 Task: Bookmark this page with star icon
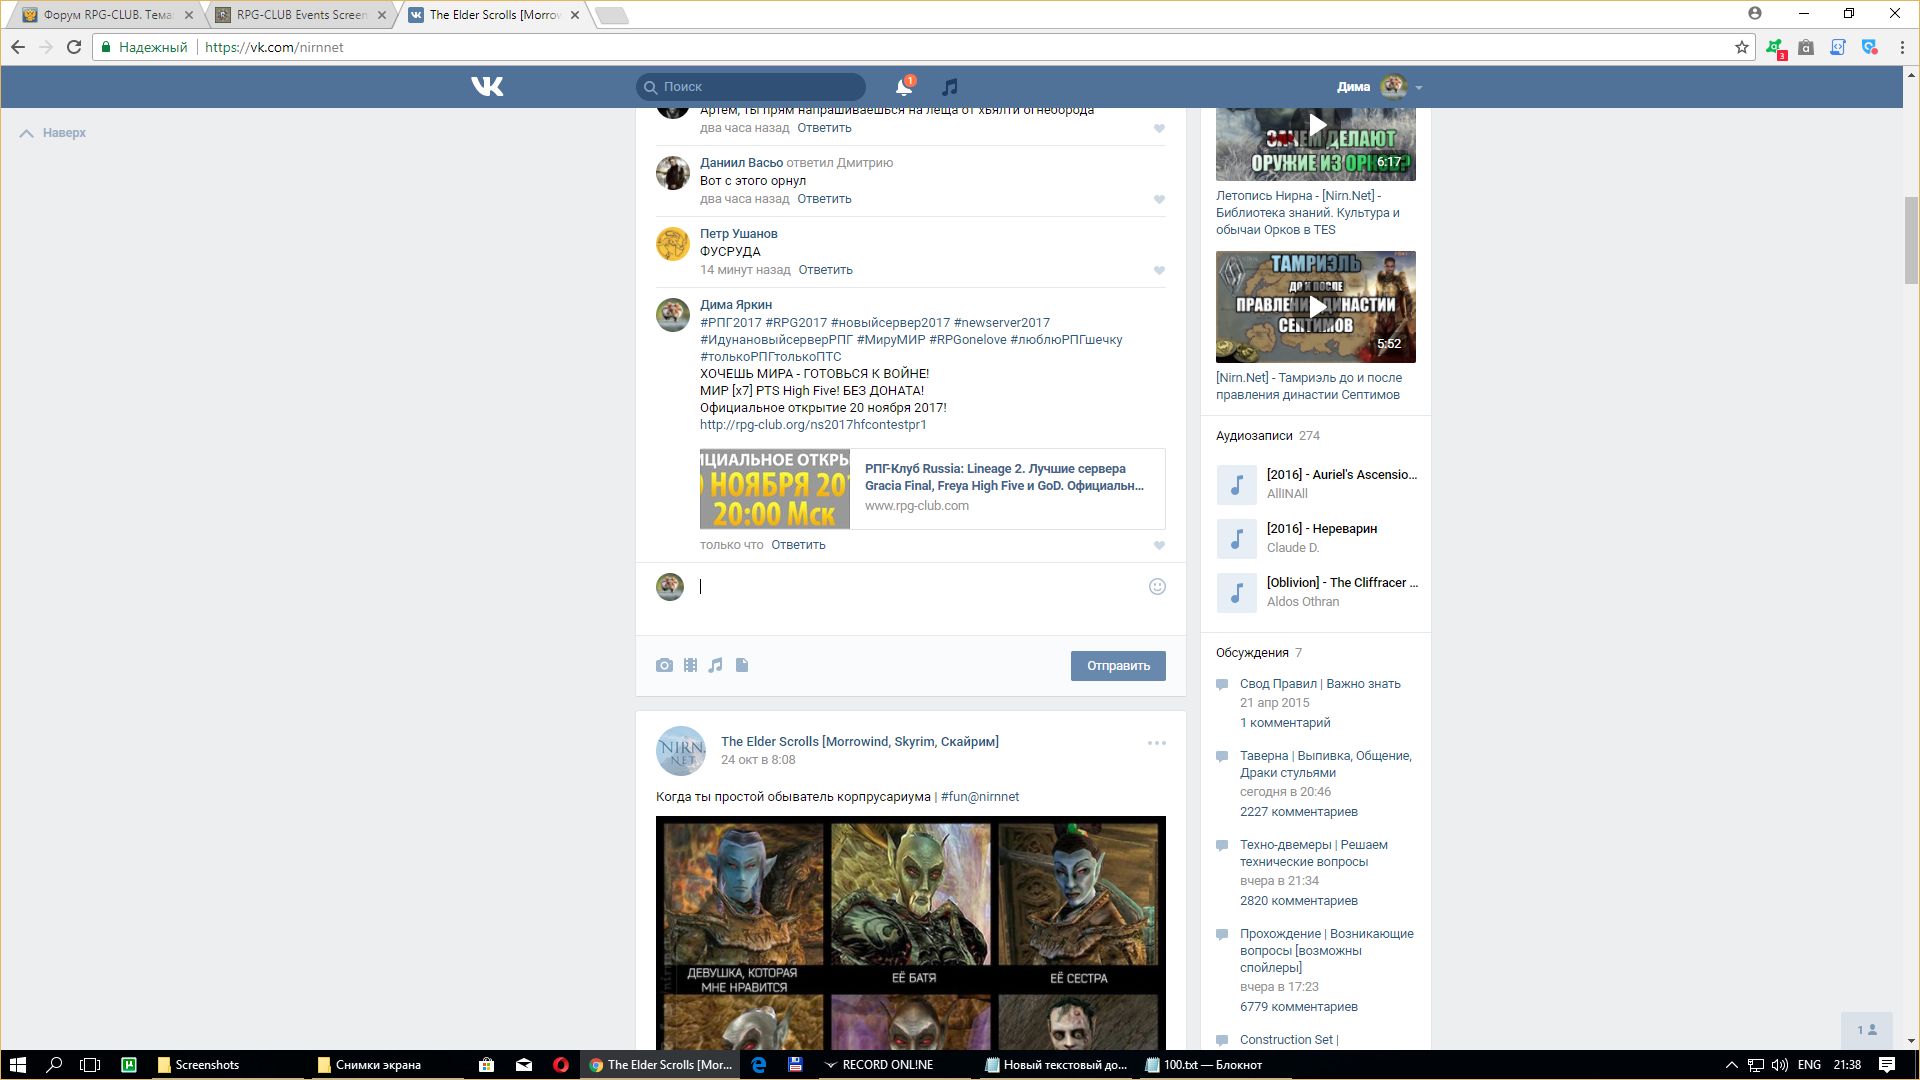(1741, 47)
